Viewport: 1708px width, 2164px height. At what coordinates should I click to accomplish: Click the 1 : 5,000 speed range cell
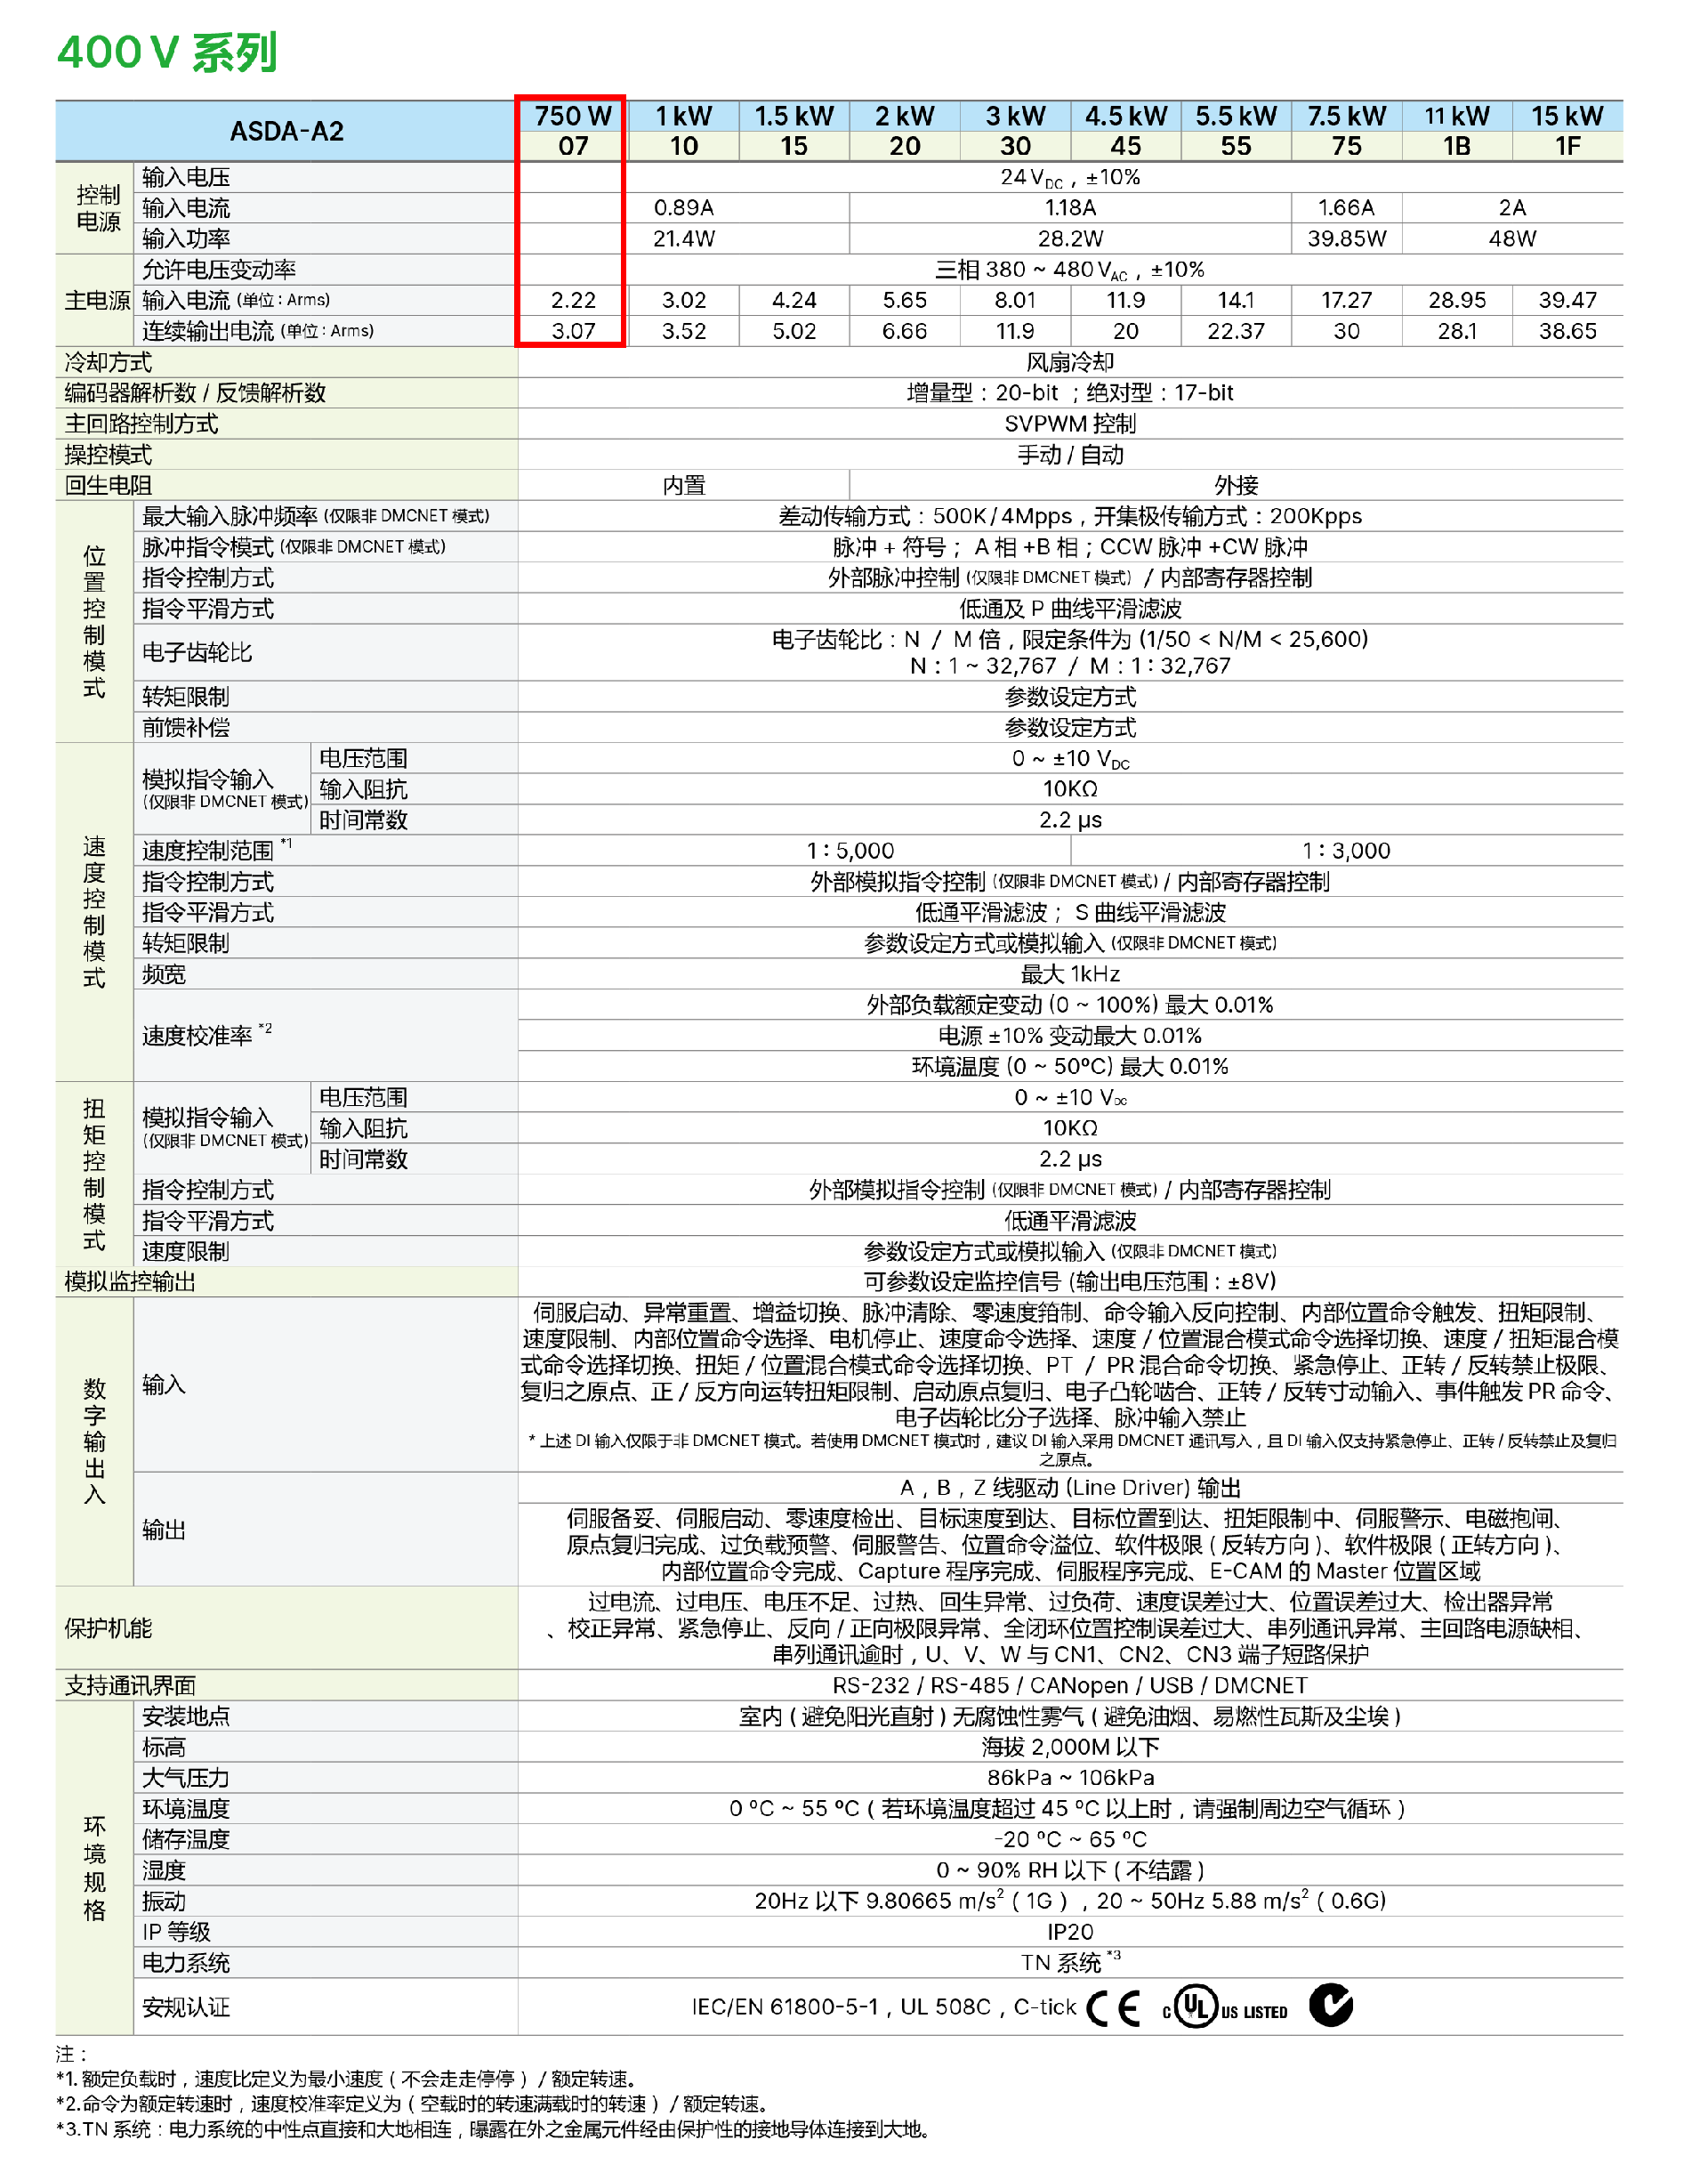[850, 851]
